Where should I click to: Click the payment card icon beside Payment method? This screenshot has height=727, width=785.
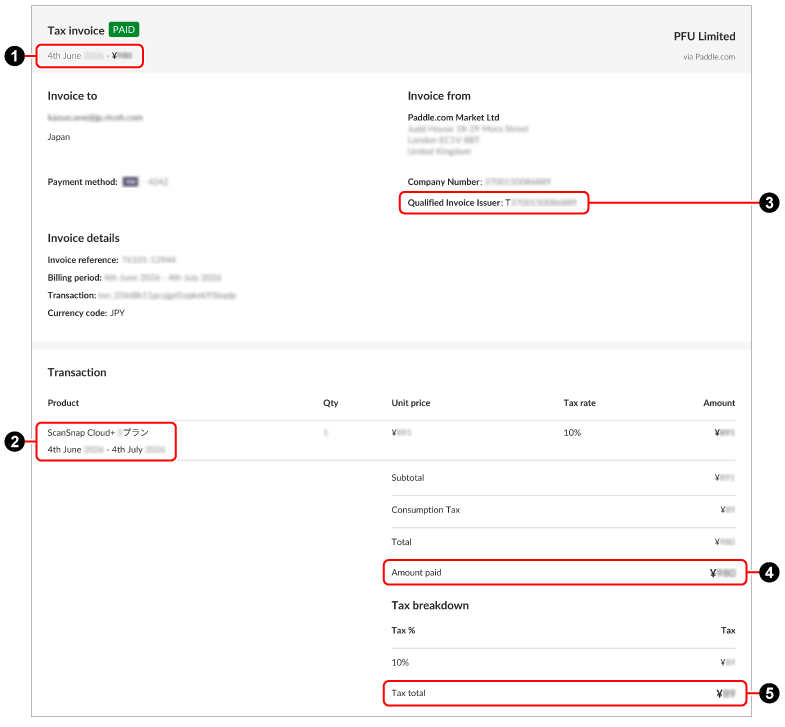click(130, 182)
